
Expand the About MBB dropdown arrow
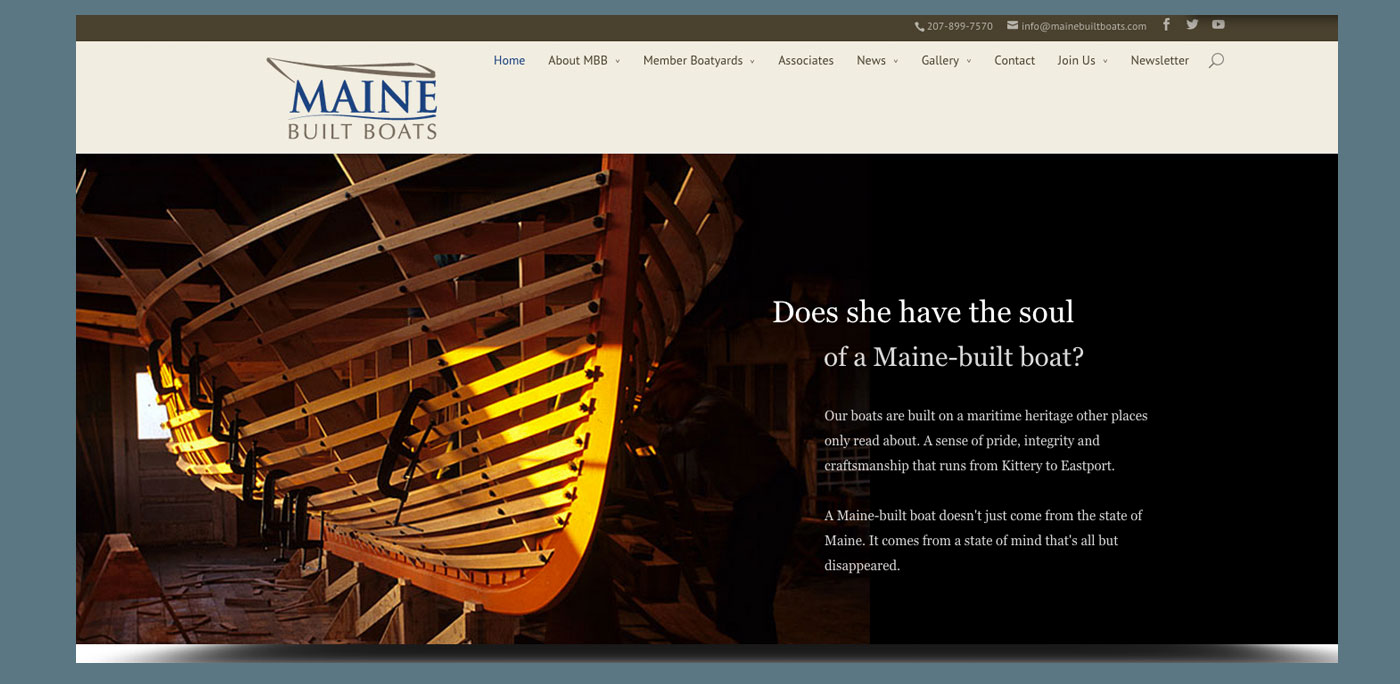tap(617, 62)
